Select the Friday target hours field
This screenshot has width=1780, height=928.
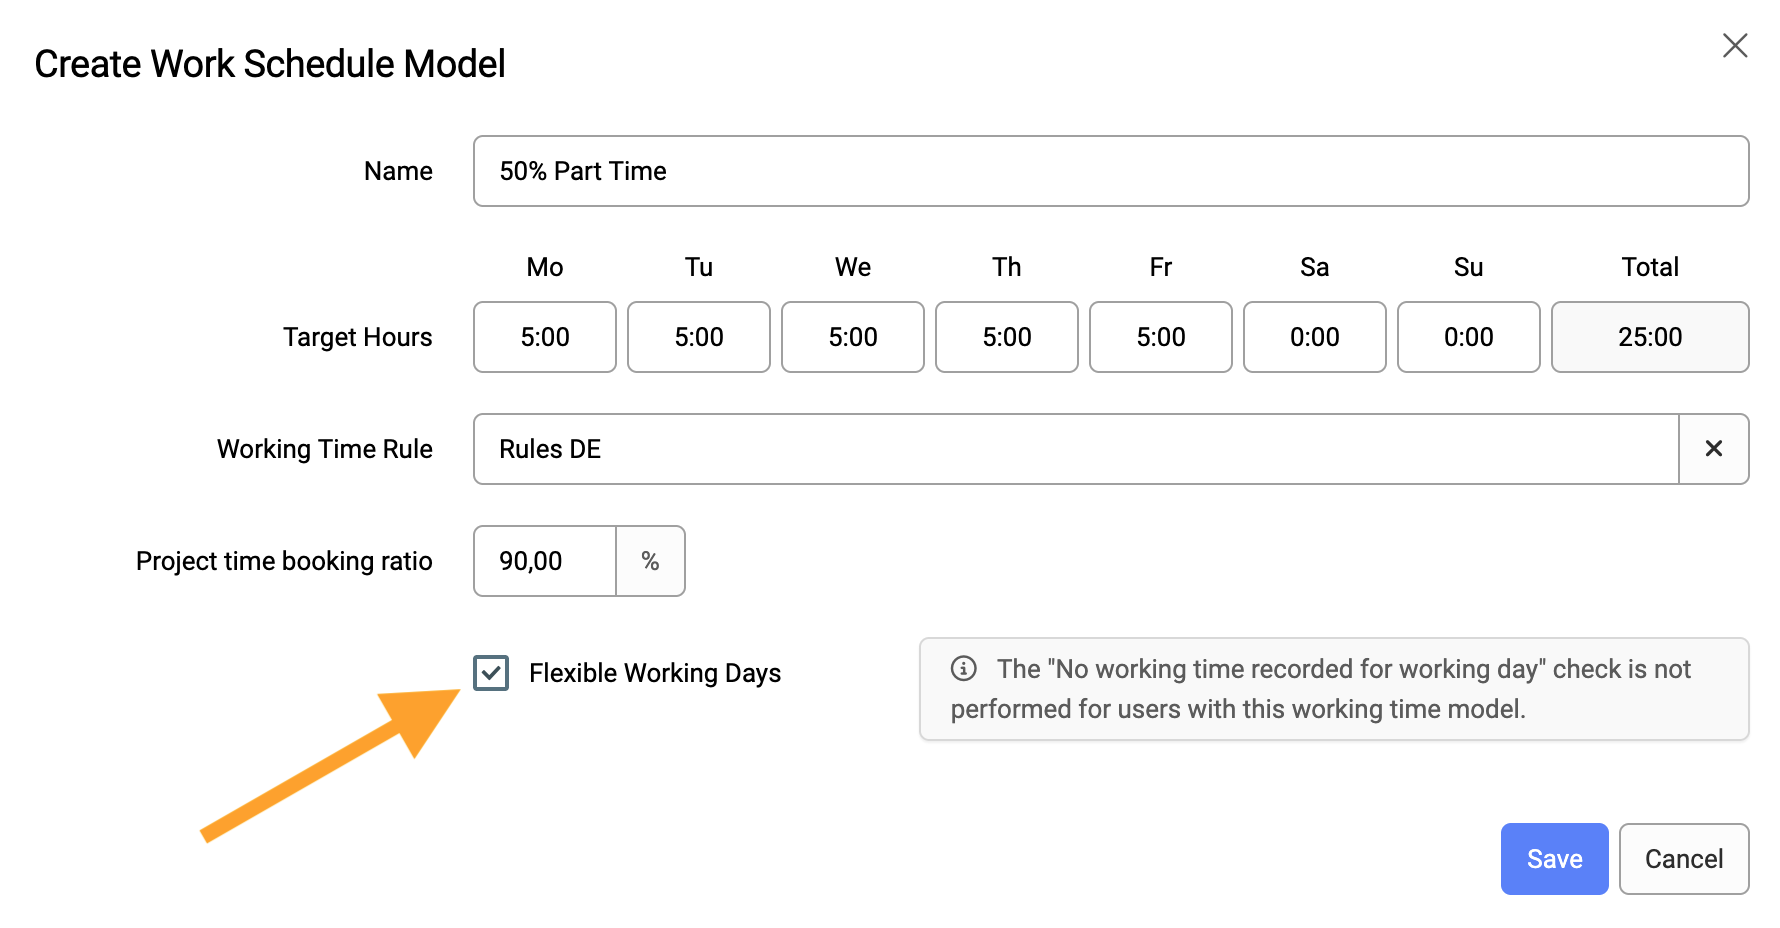1161,337
